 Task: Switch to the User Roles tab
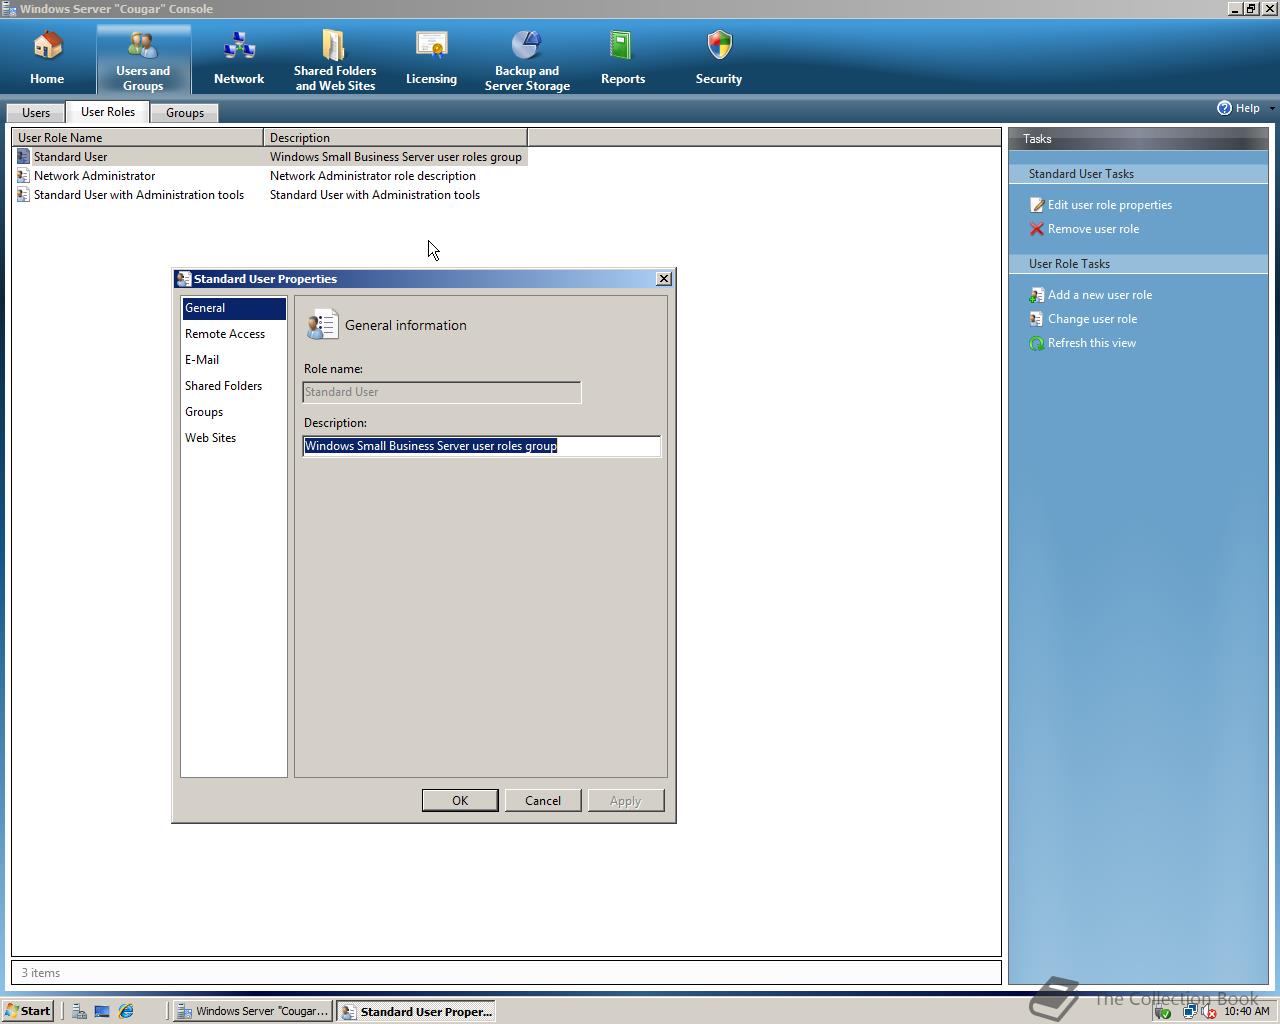click(x=108, y=112)
